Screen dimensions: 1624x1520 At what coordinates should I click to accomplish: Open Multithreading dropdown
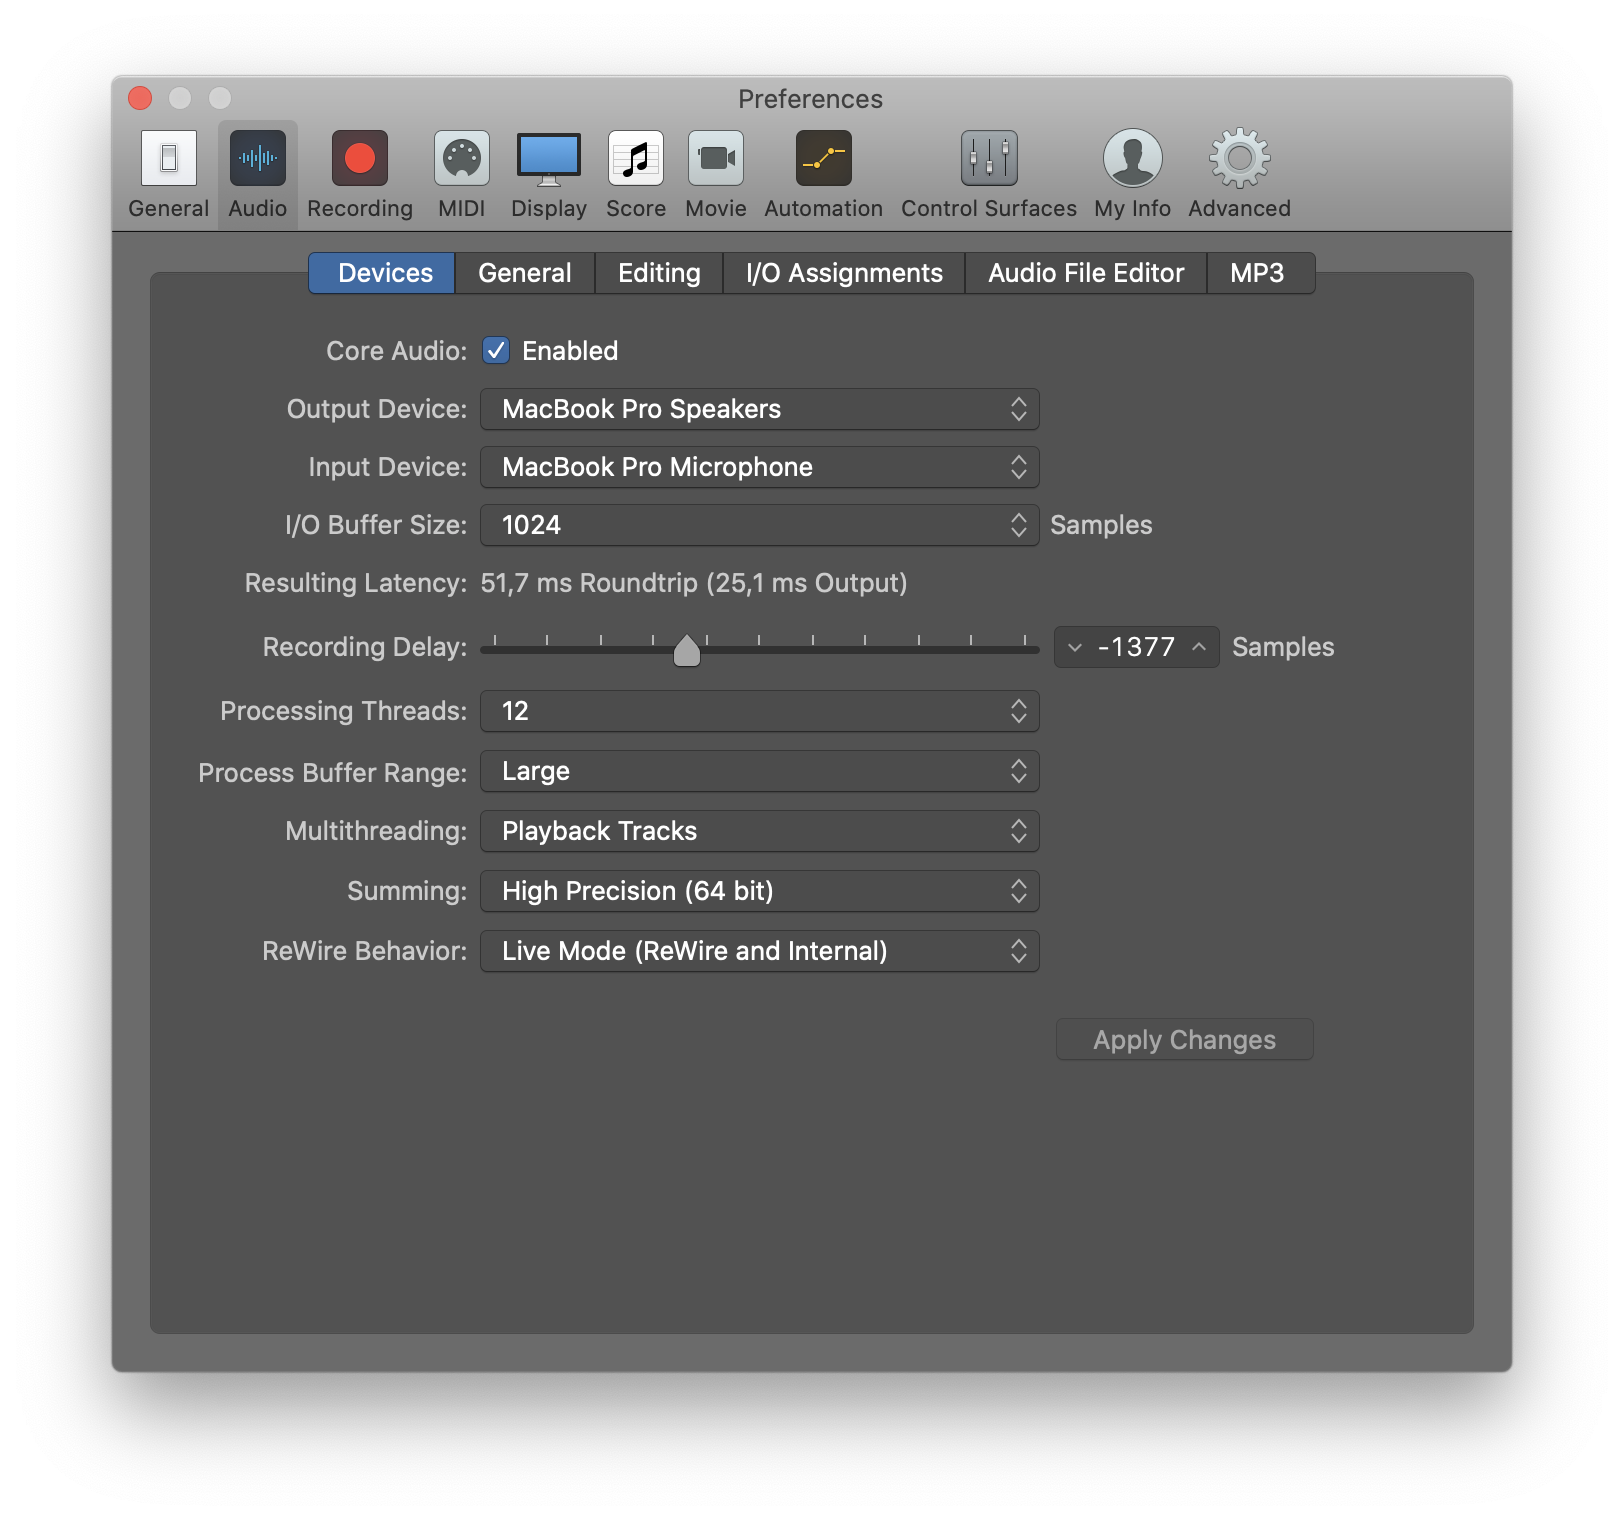point(760,831)
